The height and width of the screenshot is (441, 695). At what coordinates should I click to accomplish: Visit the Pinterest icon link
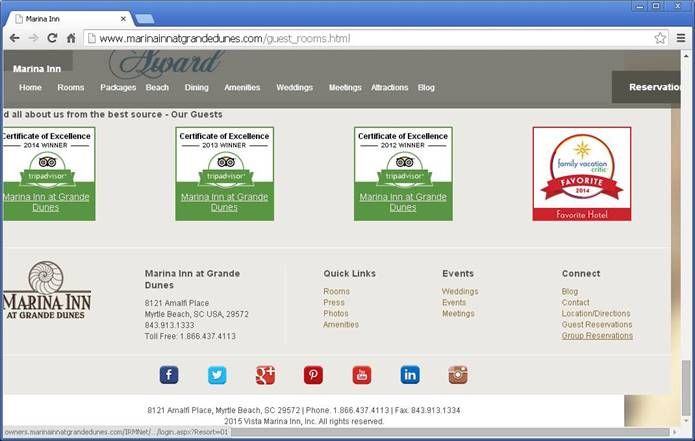click(x=313, y=375)
